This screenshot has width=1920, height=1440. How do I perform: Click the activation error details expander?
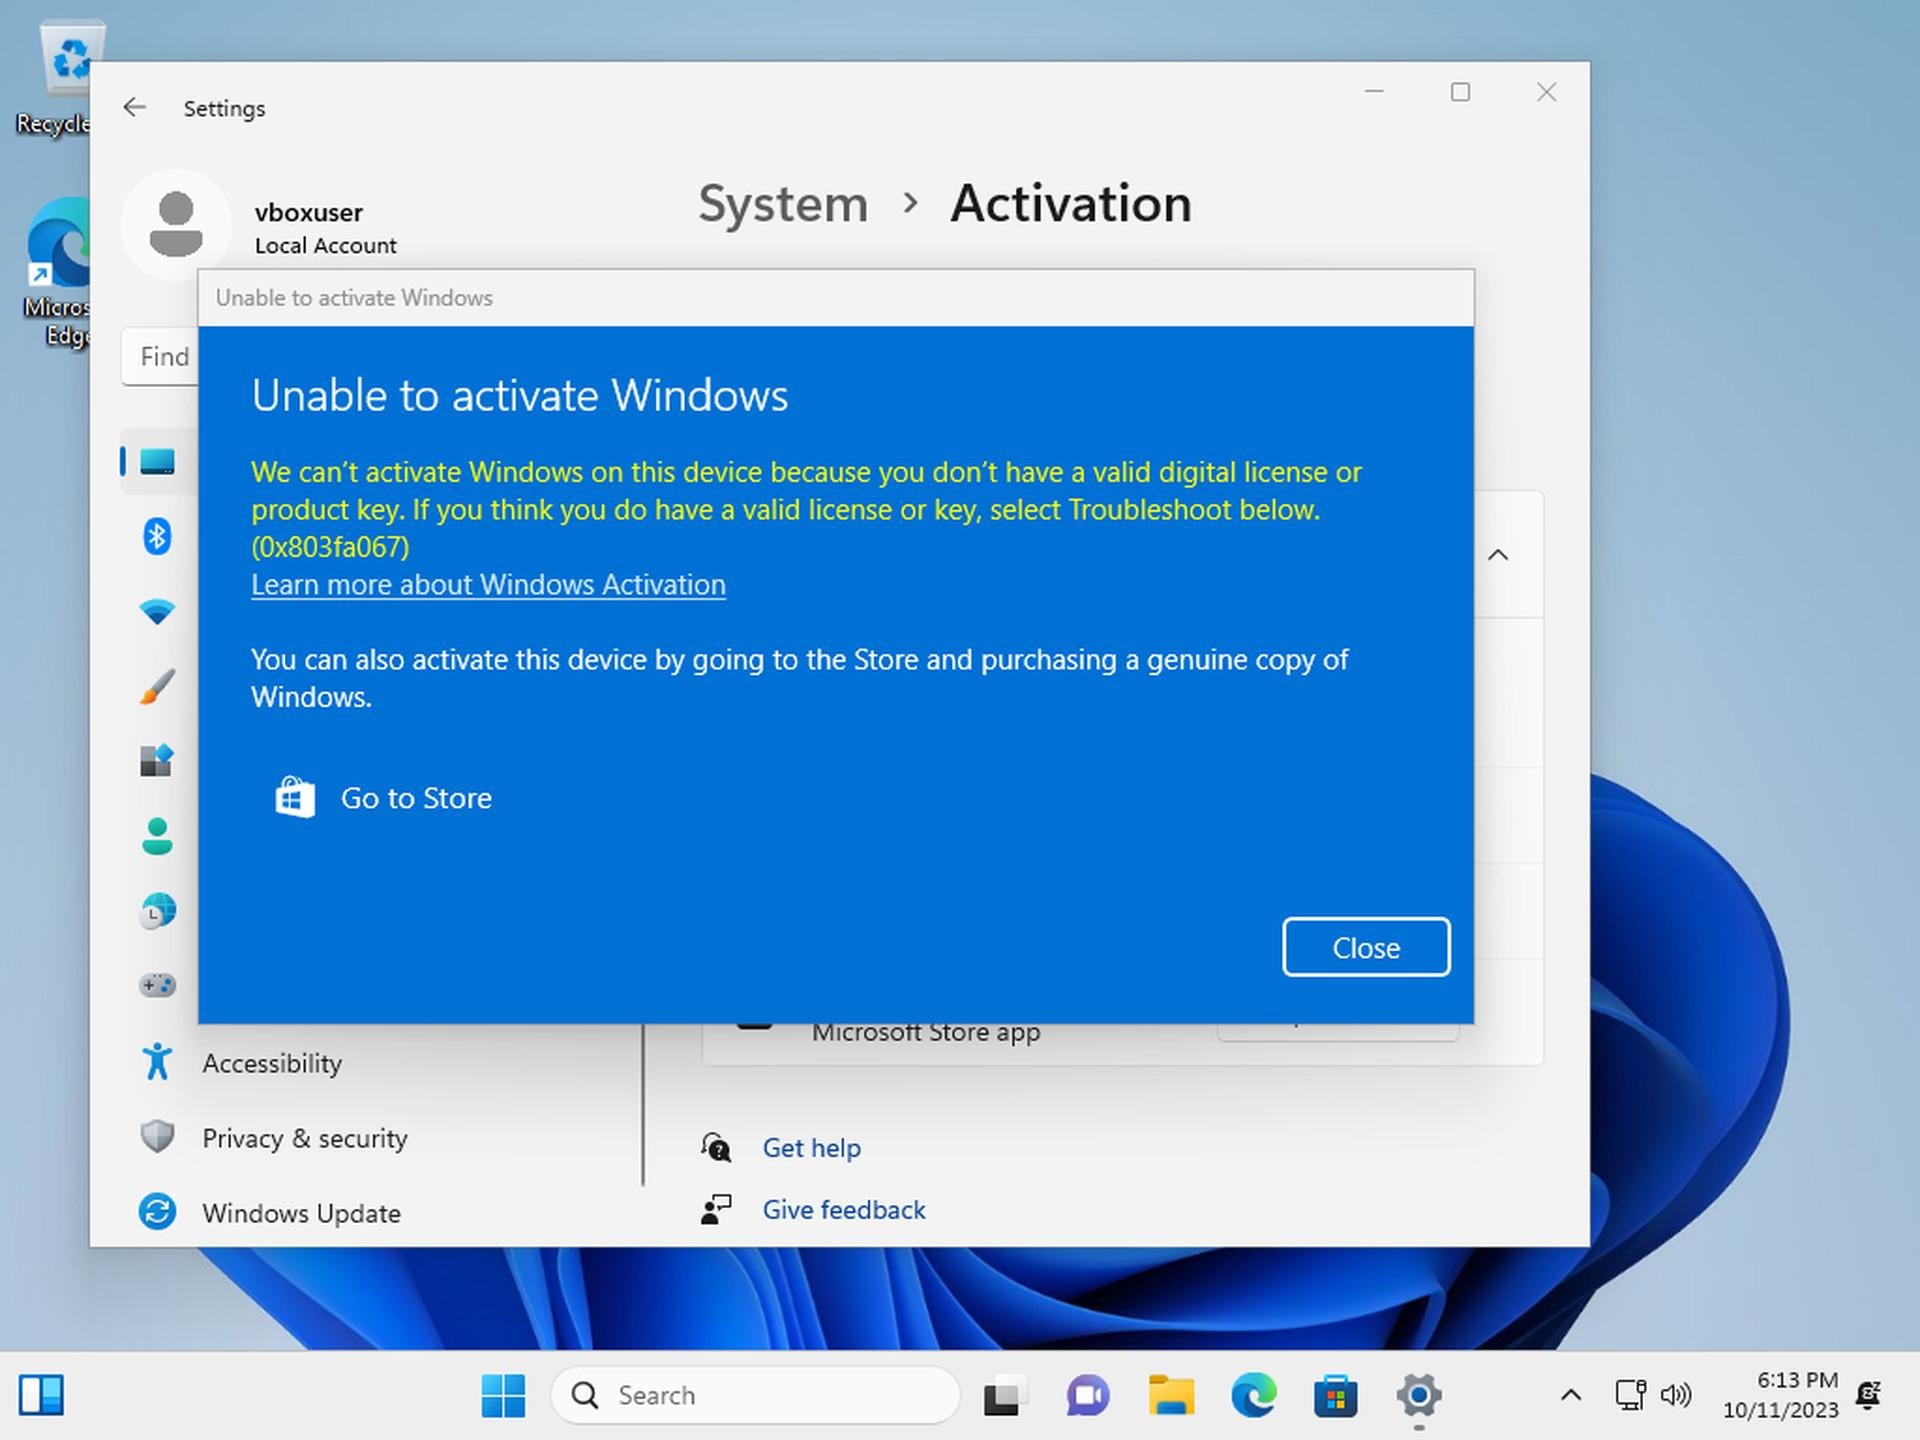[x=1498, y=555]
